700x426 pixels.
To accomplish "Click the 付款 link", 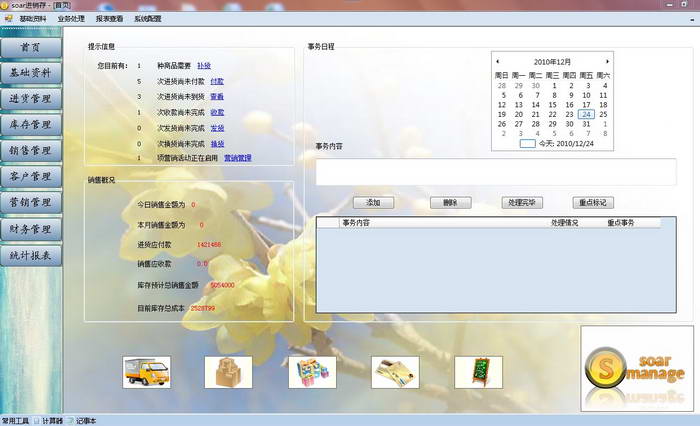I will tap(217, 81).
